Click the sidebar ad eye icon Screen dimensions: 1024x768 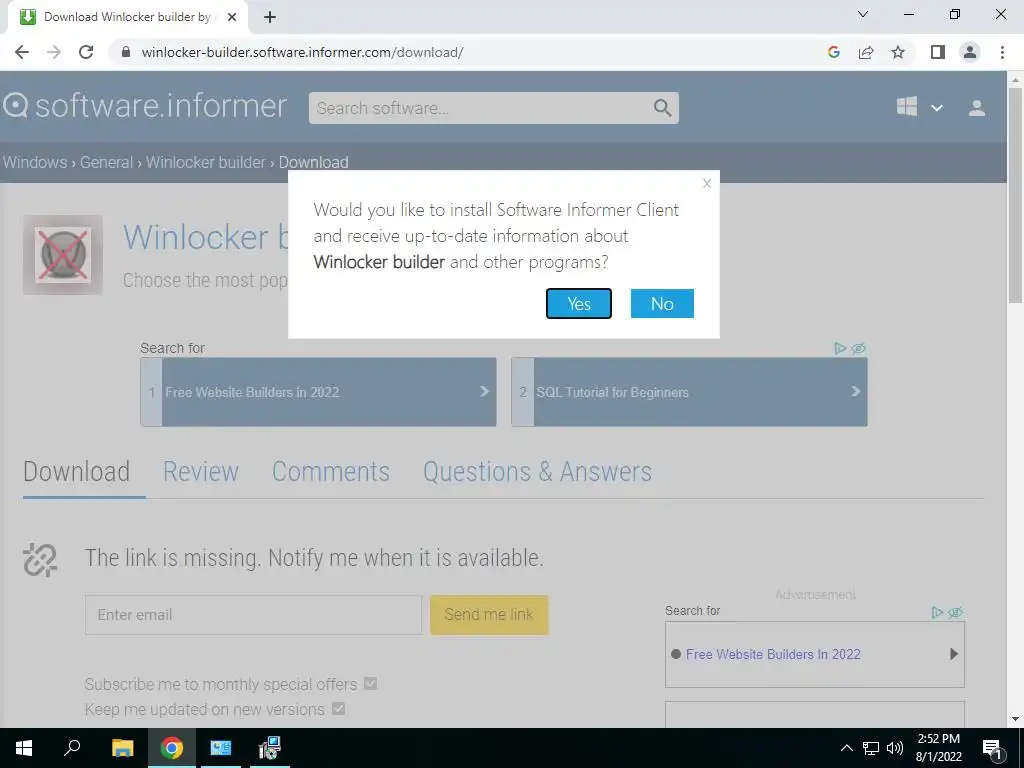point(955,613)
